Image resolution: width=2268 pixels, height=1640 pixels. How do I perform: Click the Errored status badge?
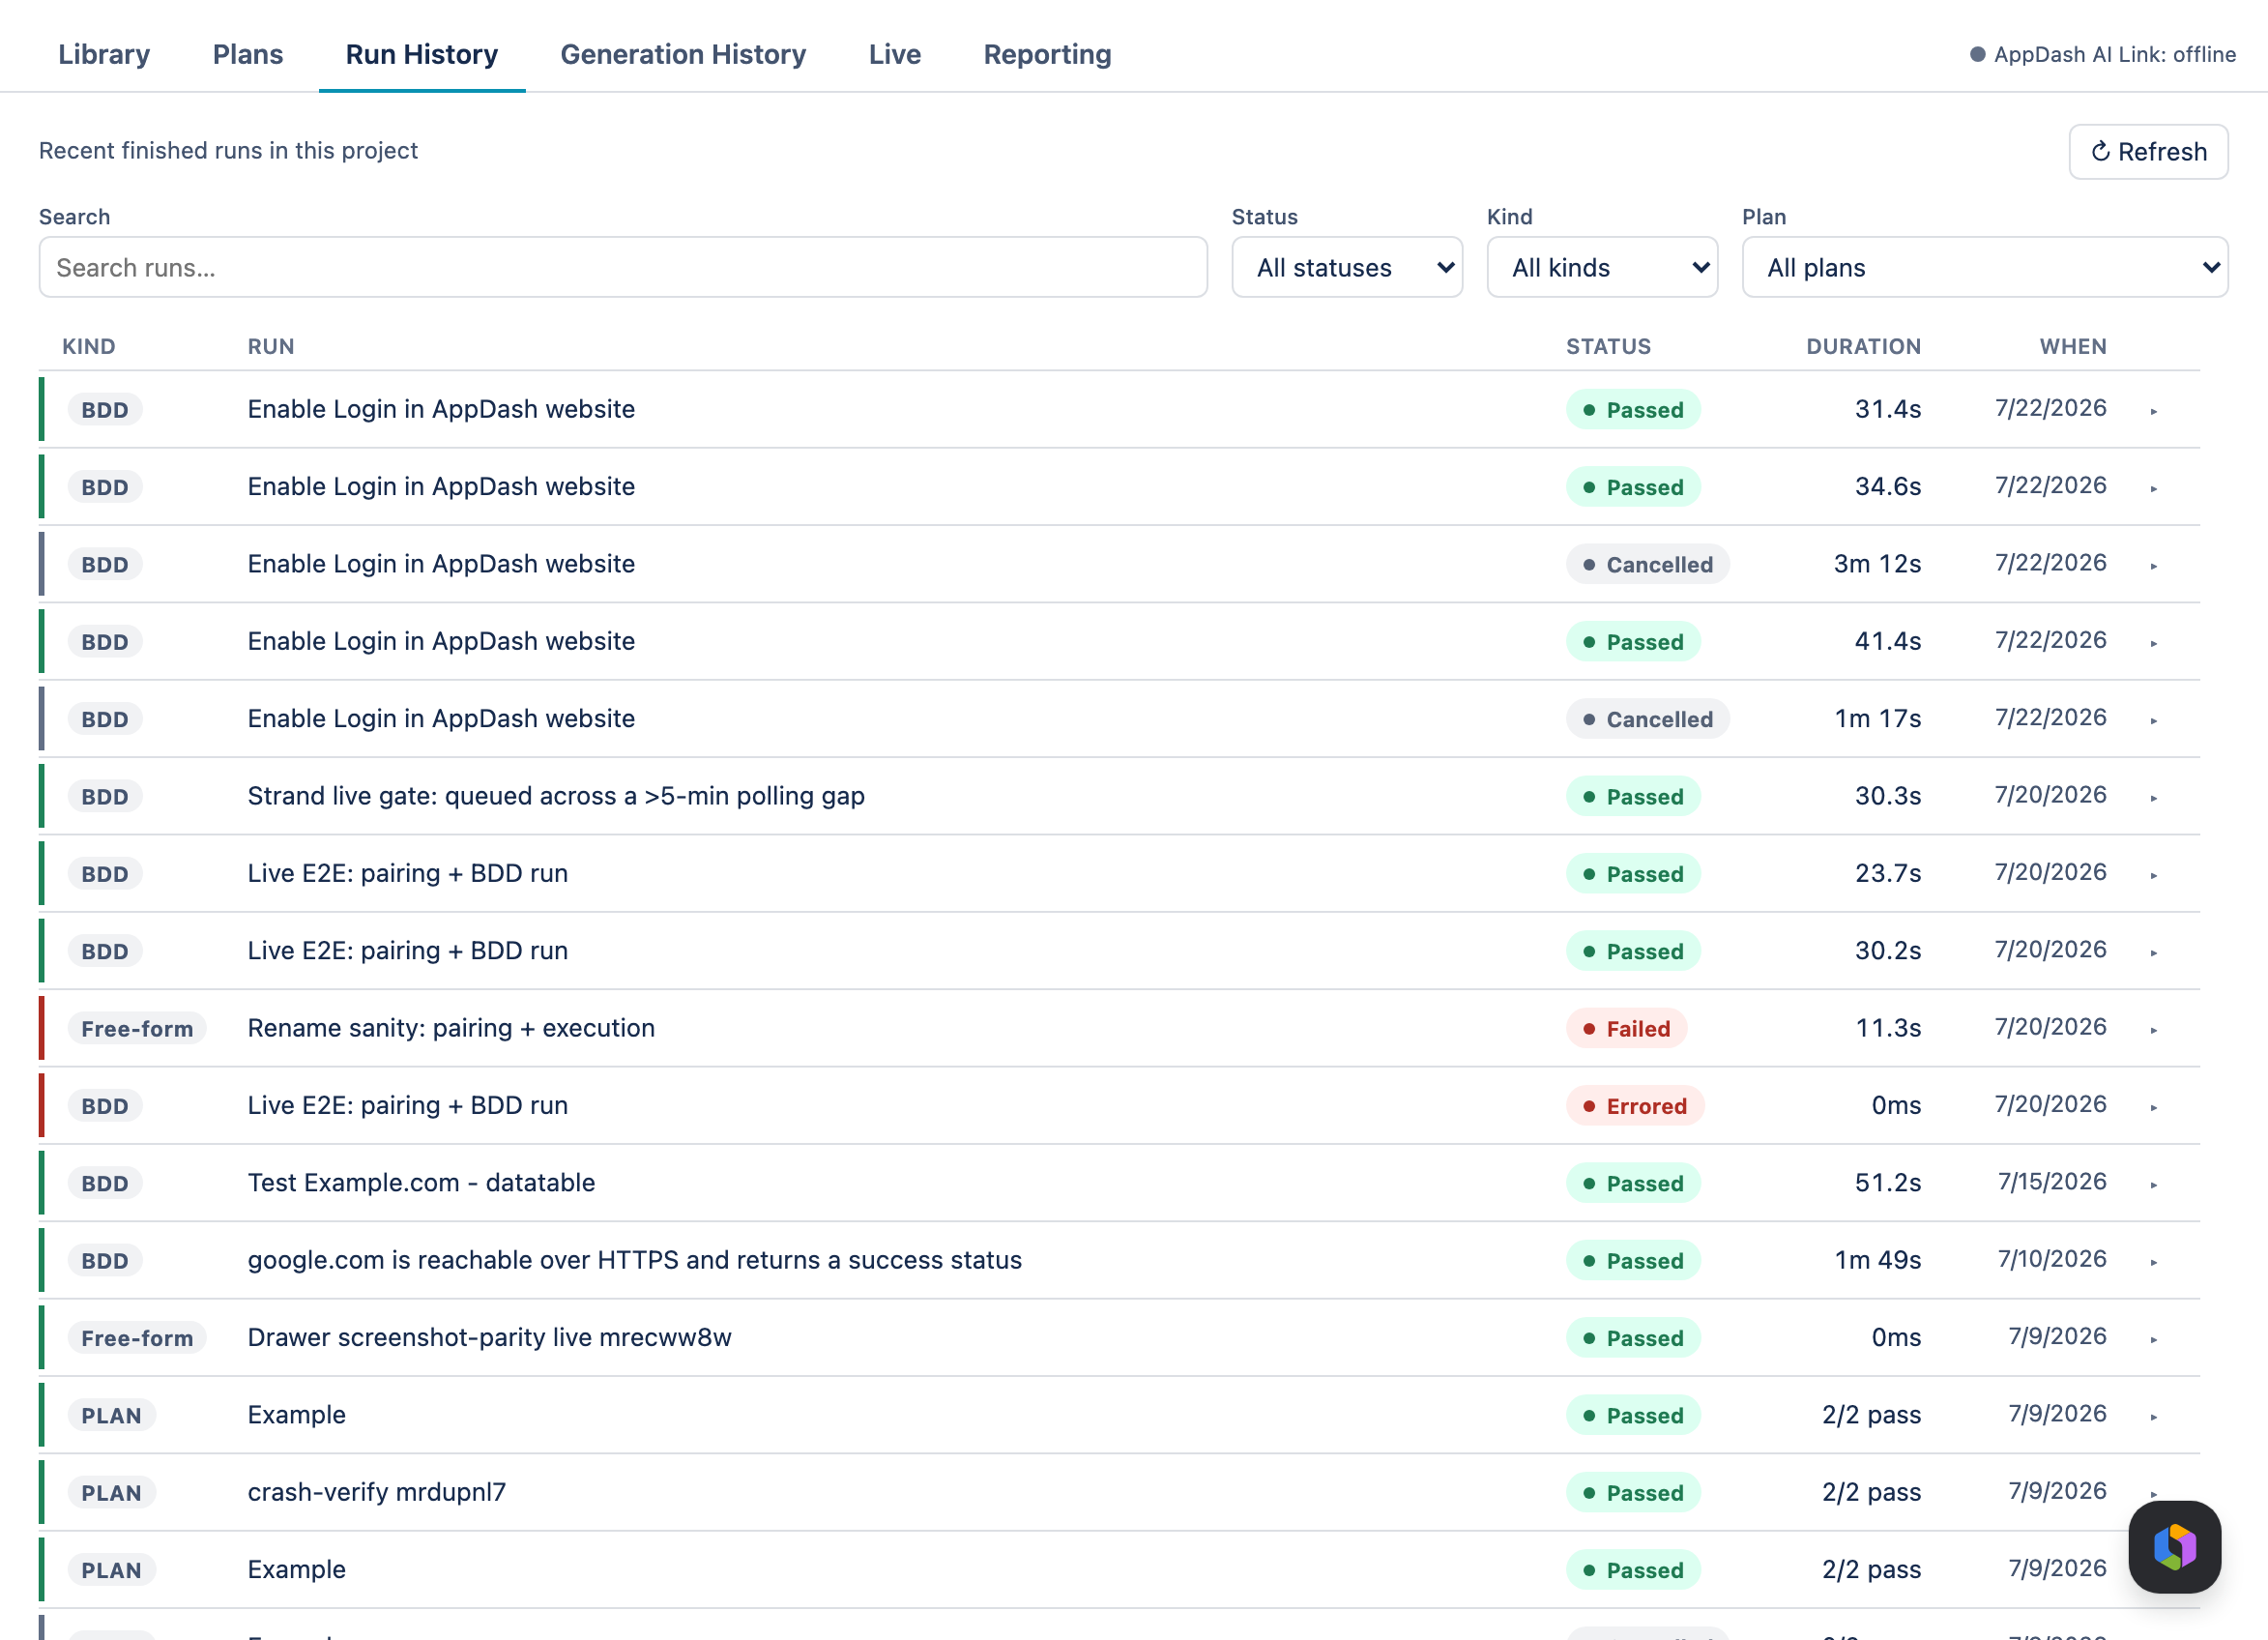coord(1634,1105)
